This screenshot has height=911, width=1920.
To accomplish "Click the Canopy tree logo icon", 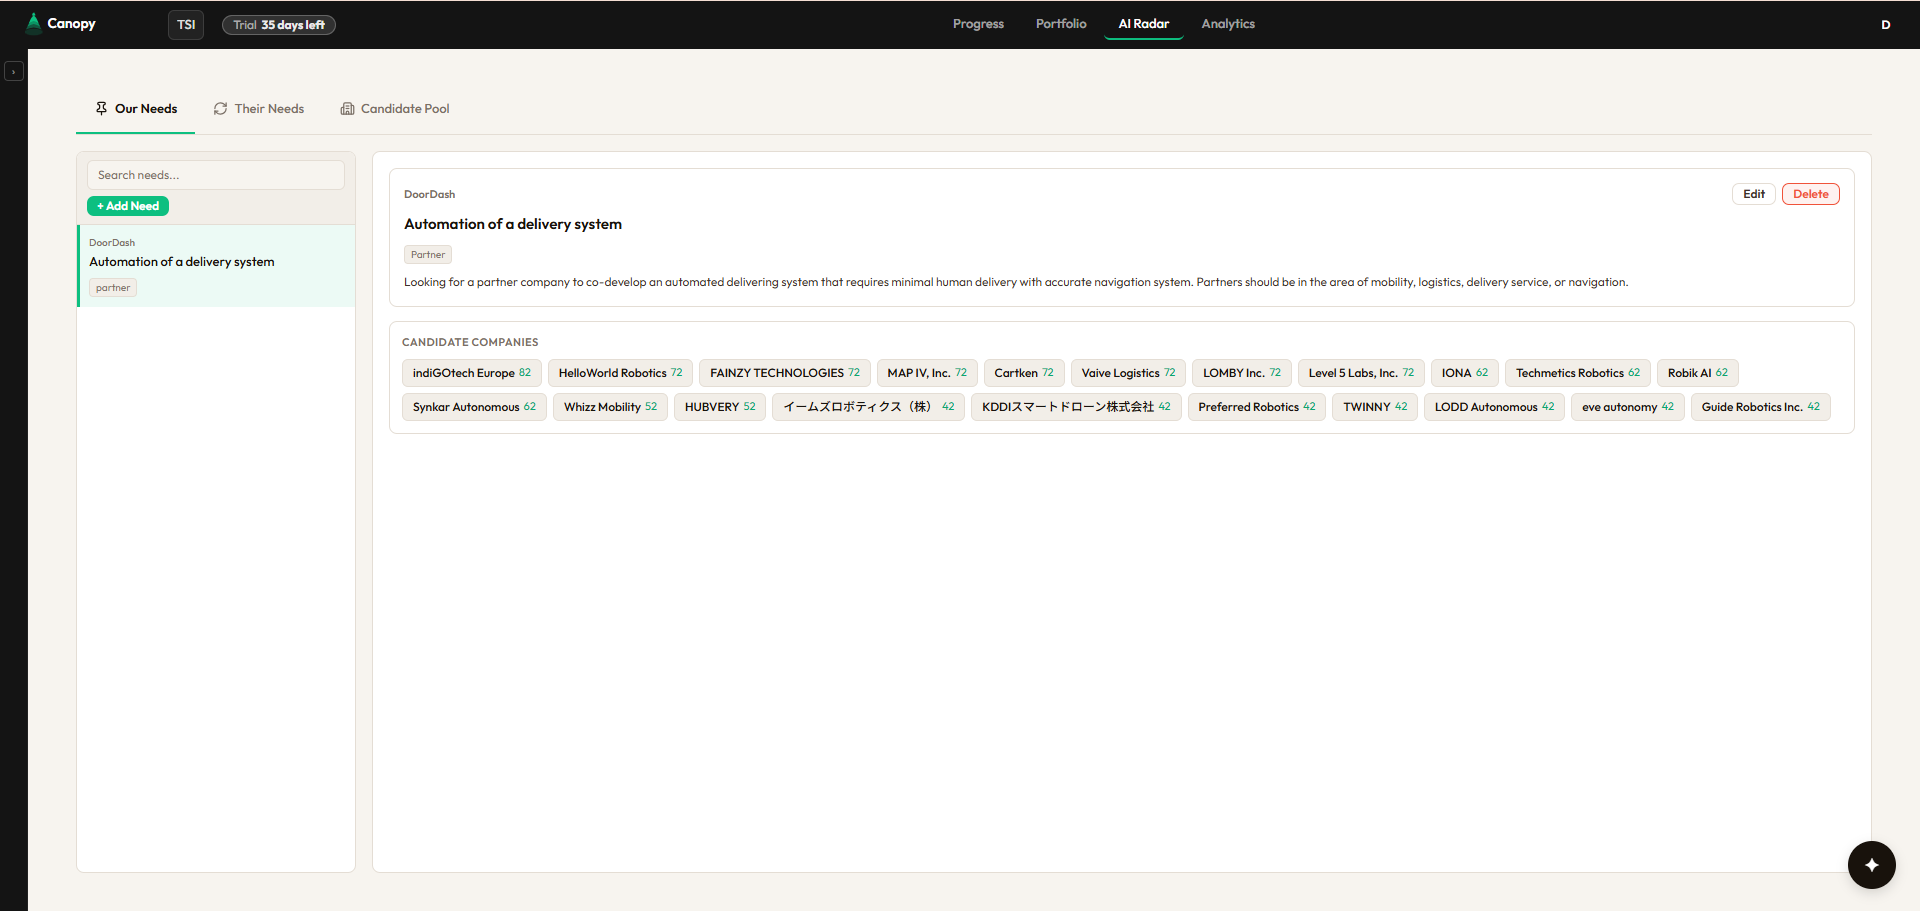I will pyautogui.click(x=34, y=23).
